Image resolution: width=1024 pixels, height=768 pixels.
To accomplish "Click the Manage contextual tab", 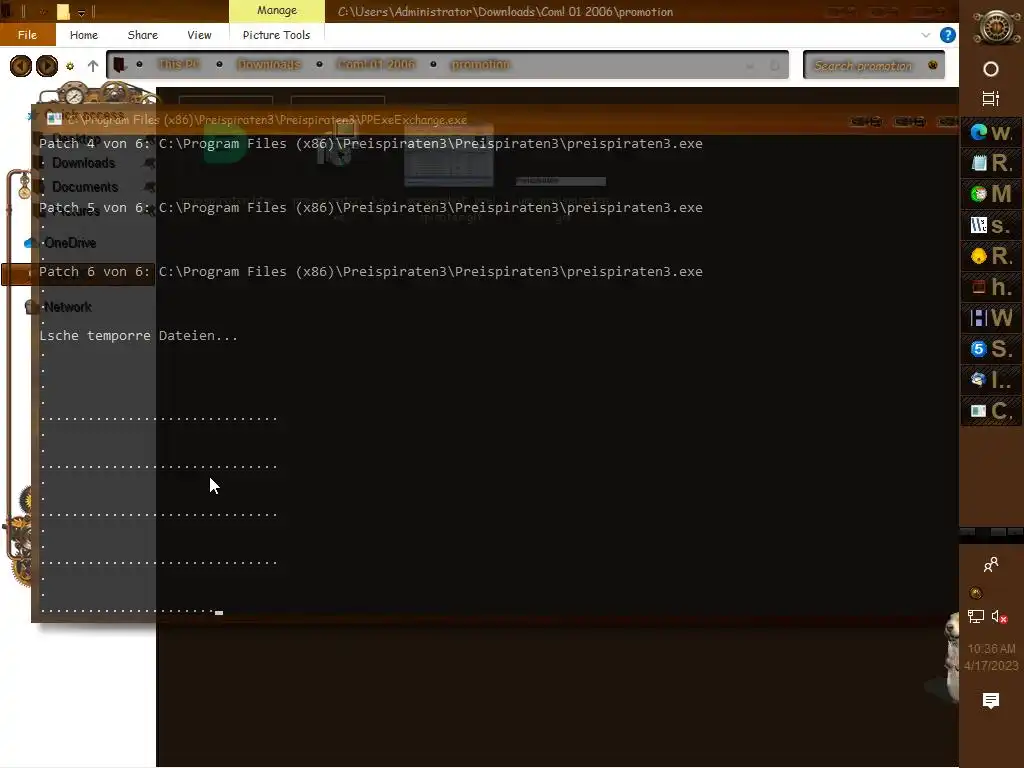I will tap(277, 10).
